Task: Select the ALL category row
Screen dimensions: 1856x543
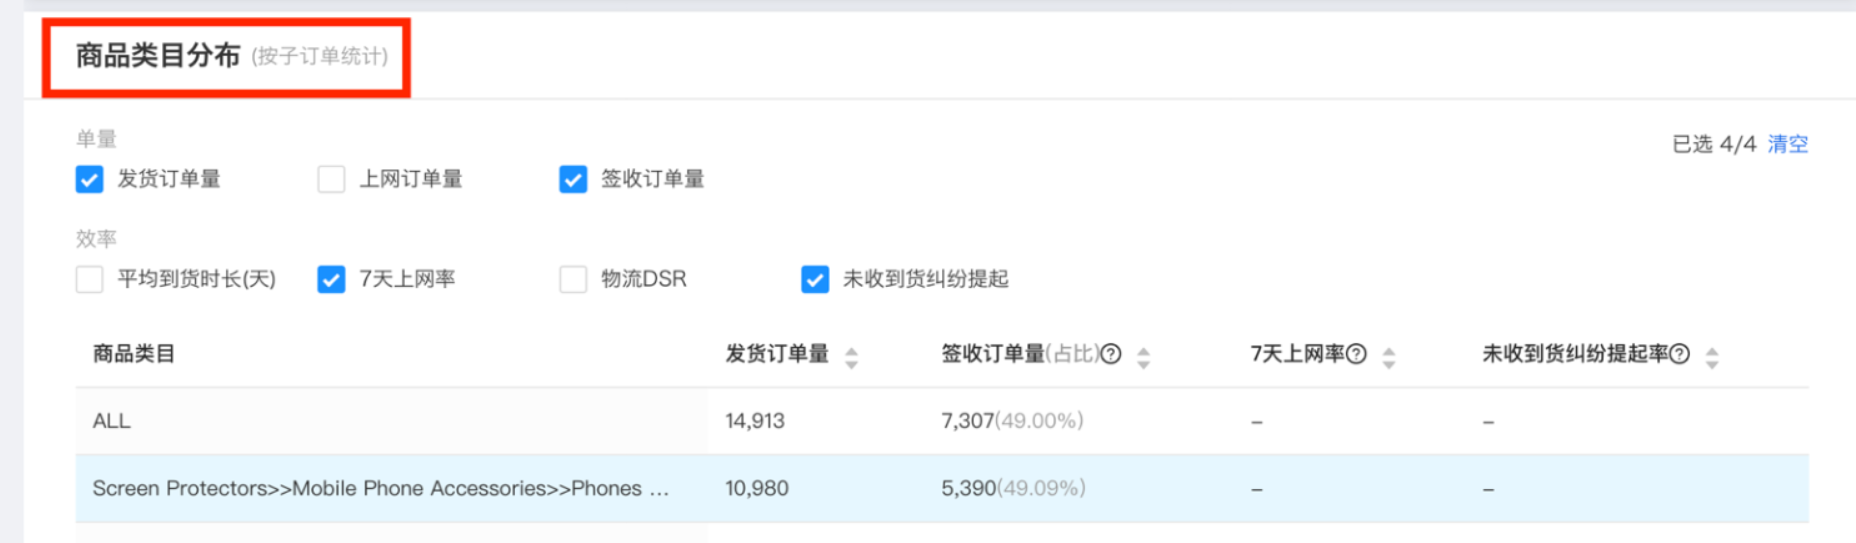Action: pos(112,421)
